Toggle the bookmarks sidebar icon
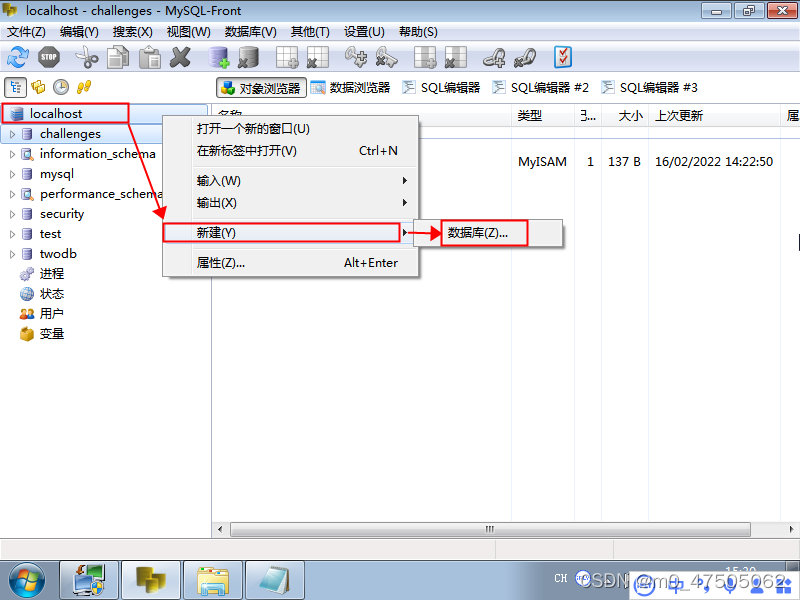Image resolution: width=800 pixels, height=600 pixels. (x=38, y=87)
